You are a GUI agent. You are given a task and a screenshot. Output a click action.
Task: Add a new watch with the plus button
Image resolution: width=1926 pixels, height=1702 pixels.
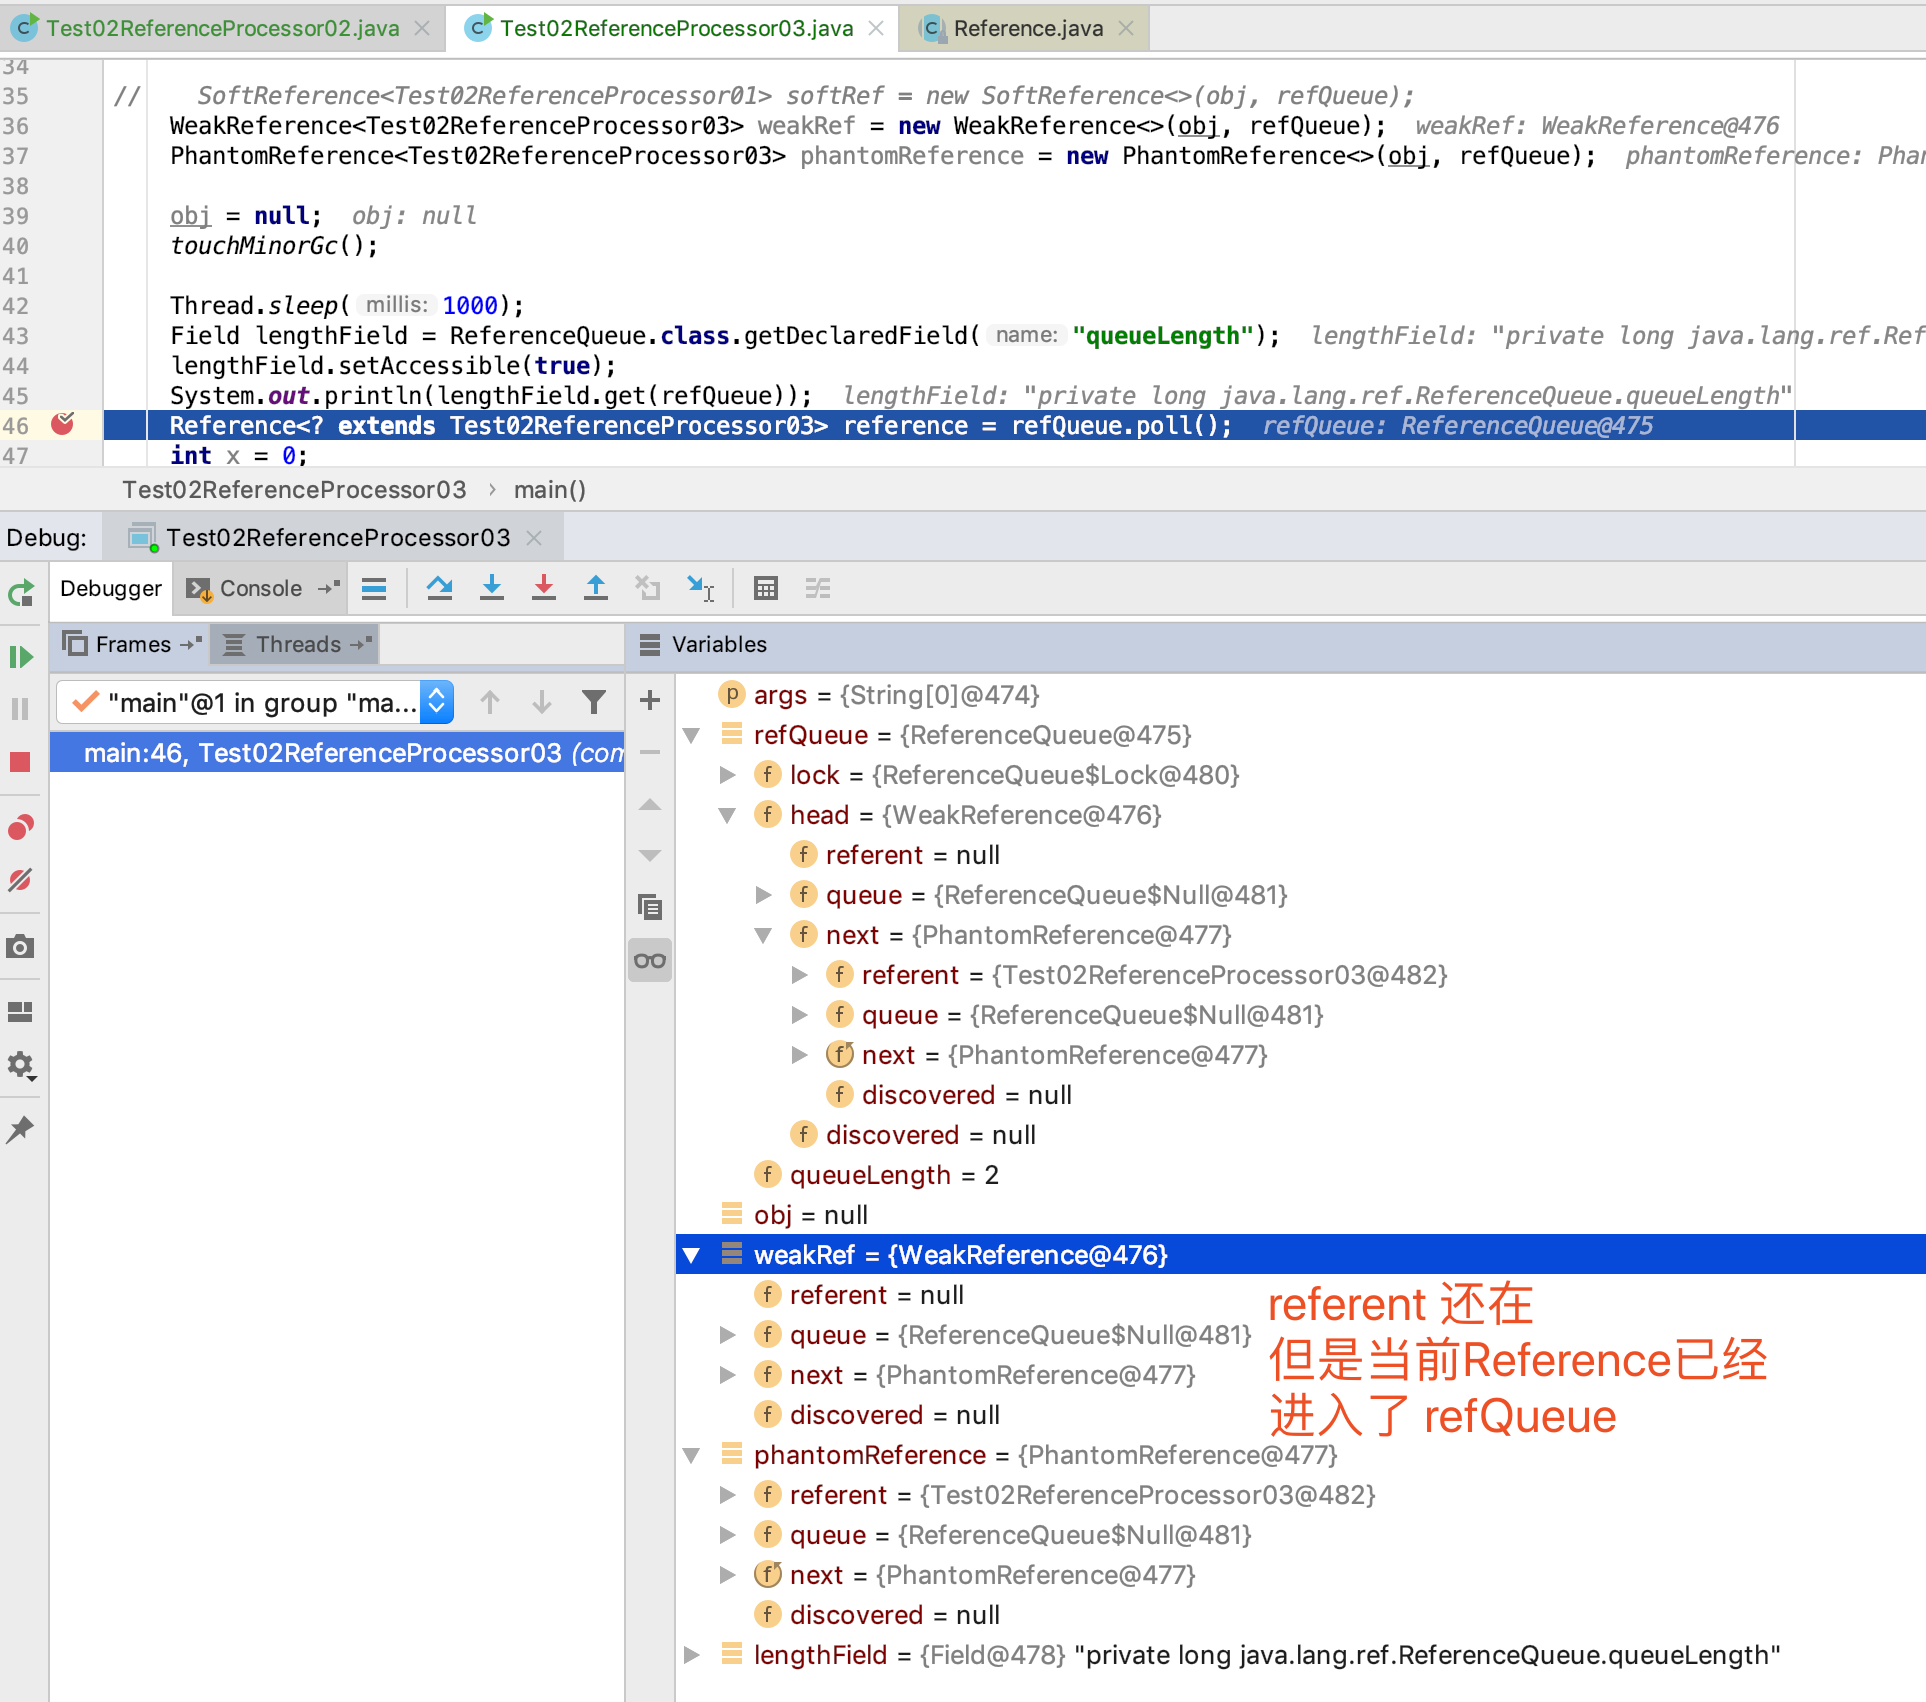pyautogui.click(x=649, y=700)
